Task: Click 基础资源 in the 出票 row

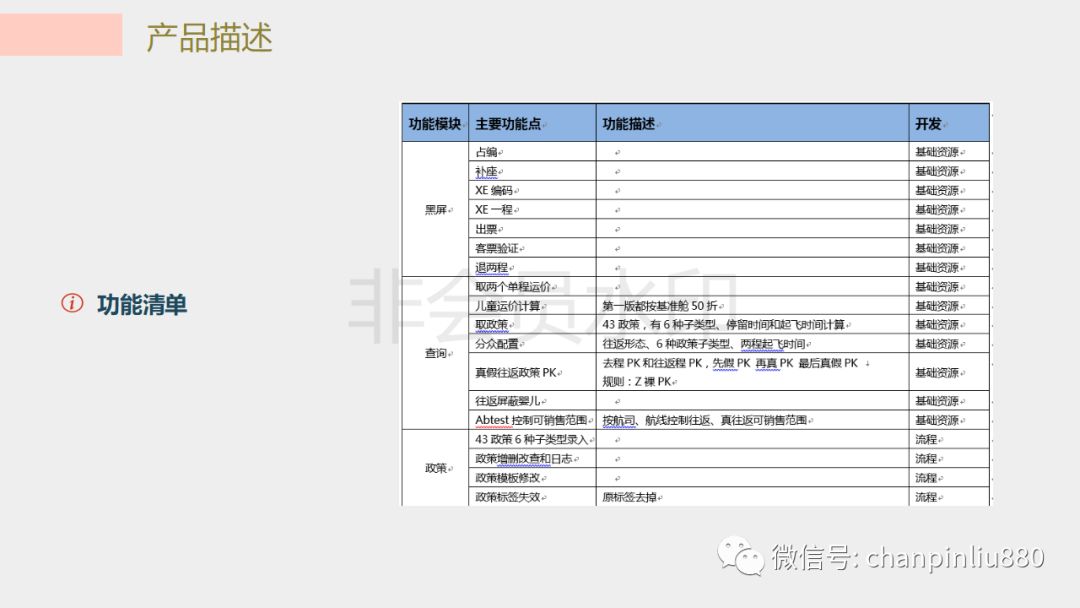Action: pos(937,229)
